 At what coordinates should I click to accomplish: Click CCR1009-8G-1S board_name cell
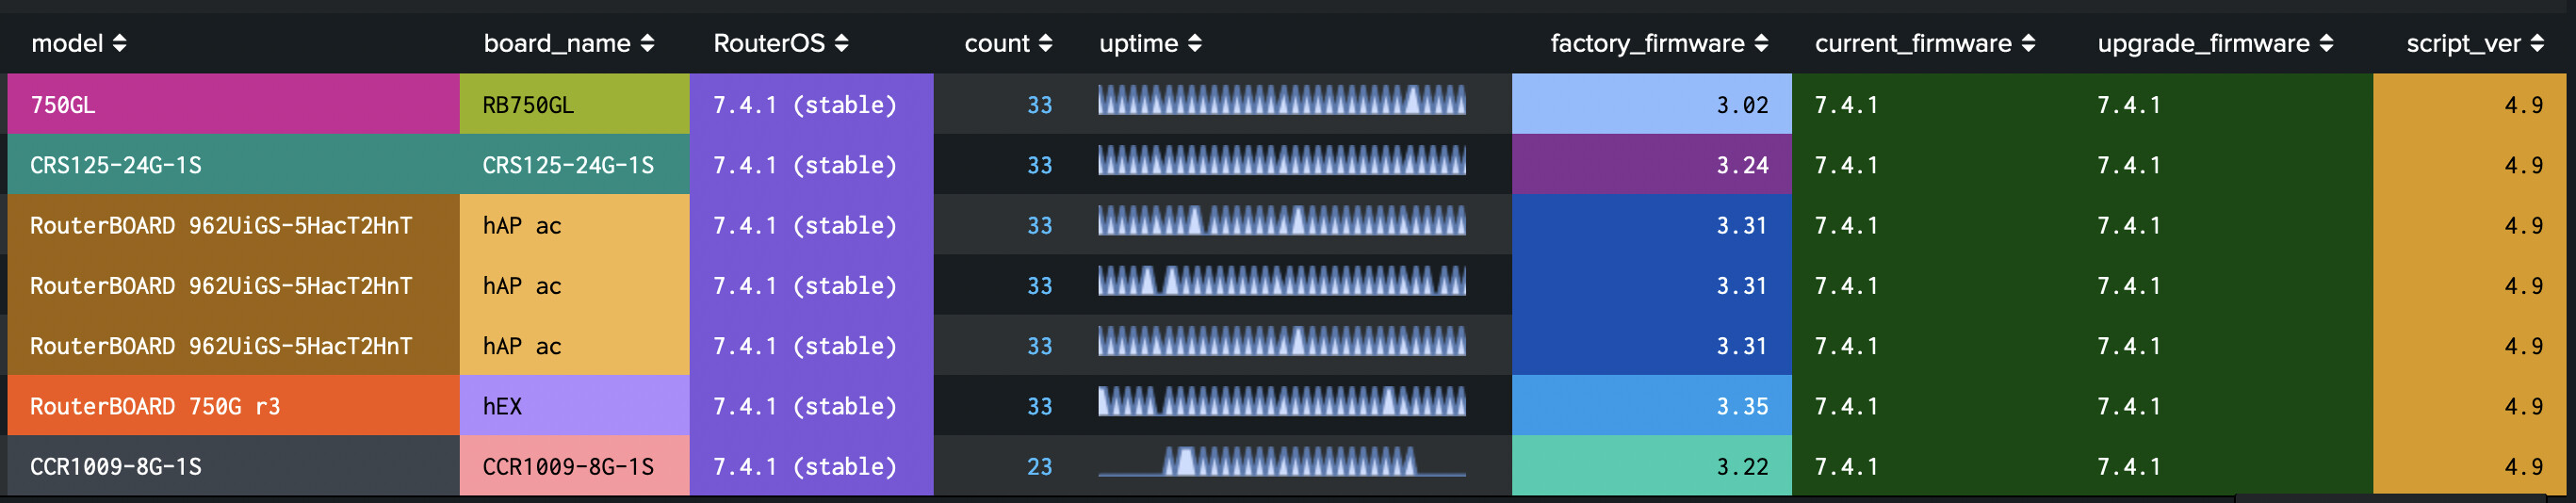click(575, 465)
